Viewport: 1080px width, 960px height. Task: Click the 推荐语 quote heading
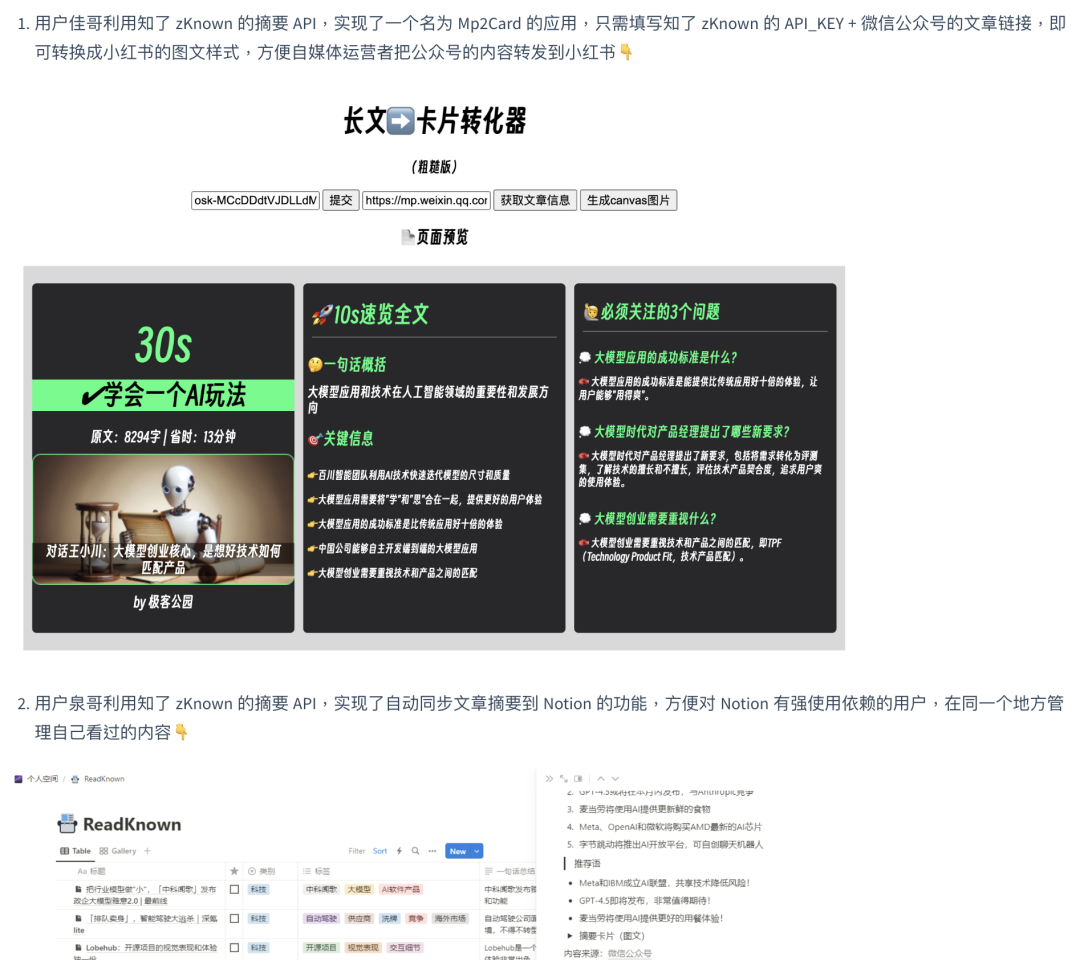click(587, 864)
